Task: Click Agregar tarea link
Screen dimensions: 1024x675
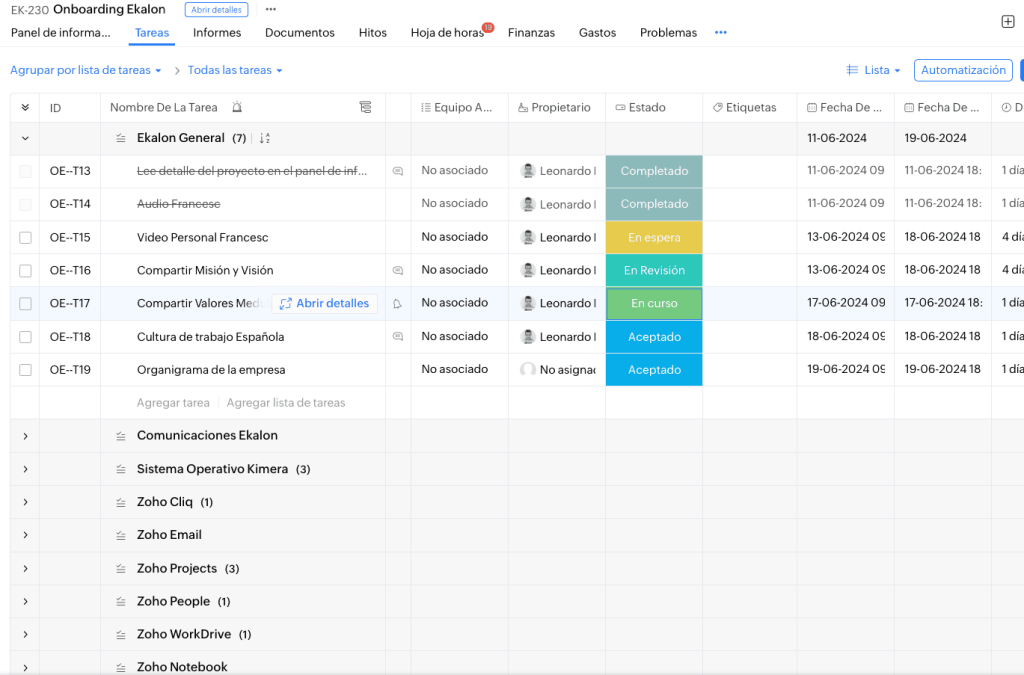Action: [173, 403]
